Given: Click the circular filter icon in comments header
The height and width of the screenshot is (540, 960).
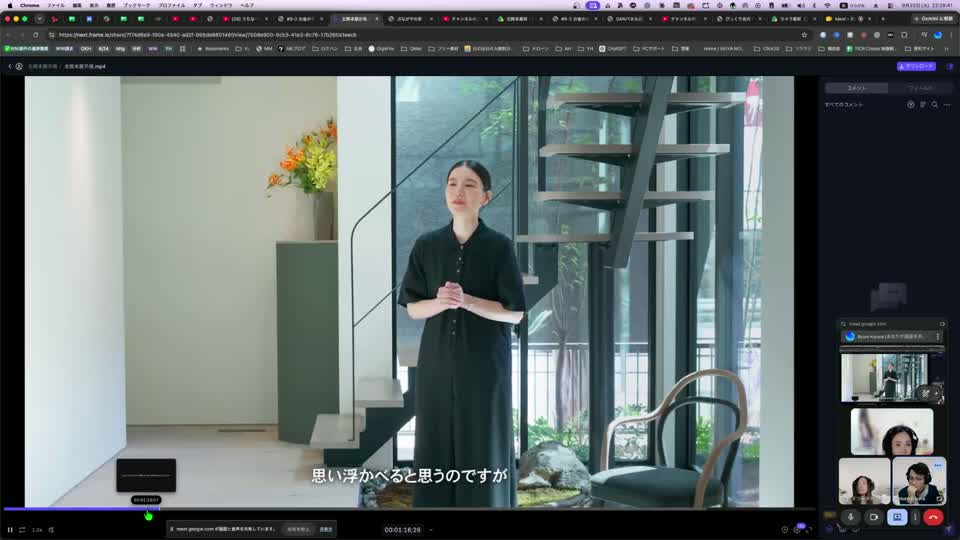Looking at the screenshot, I should point(911,105).
